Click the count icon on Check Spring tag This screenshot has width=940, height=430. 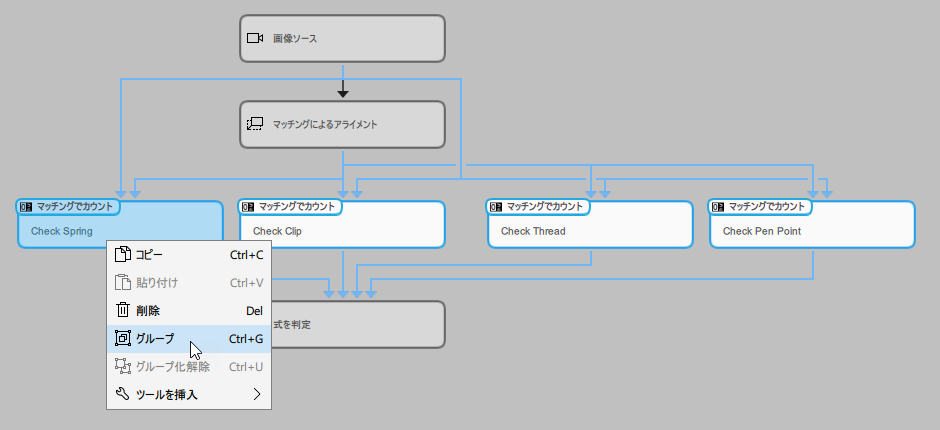click(x=26, y=207)
